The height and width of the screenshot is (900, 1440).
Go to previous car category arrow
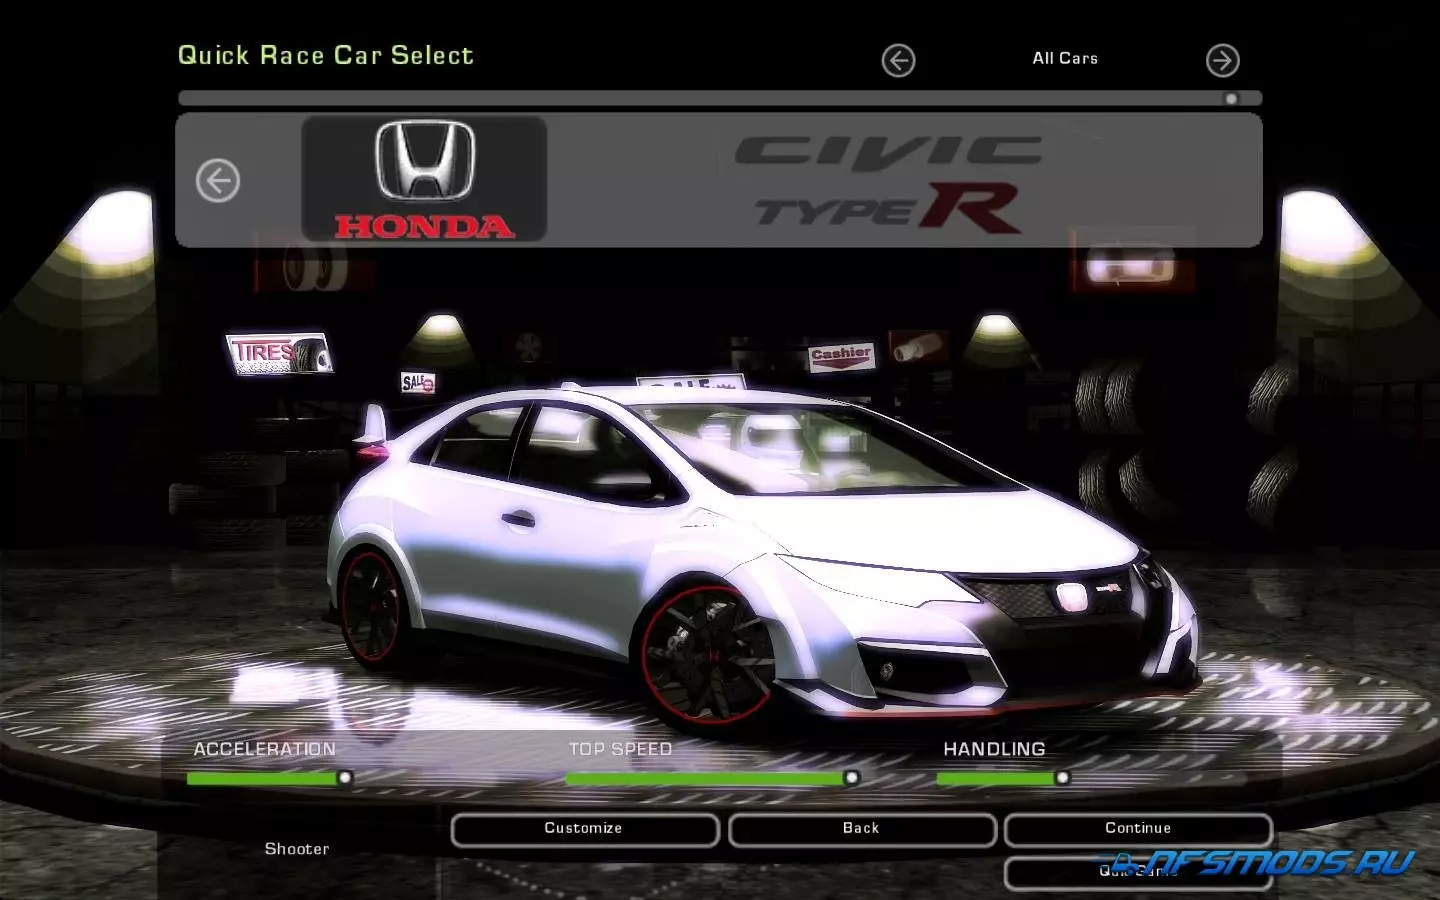[x=898, y=61]
